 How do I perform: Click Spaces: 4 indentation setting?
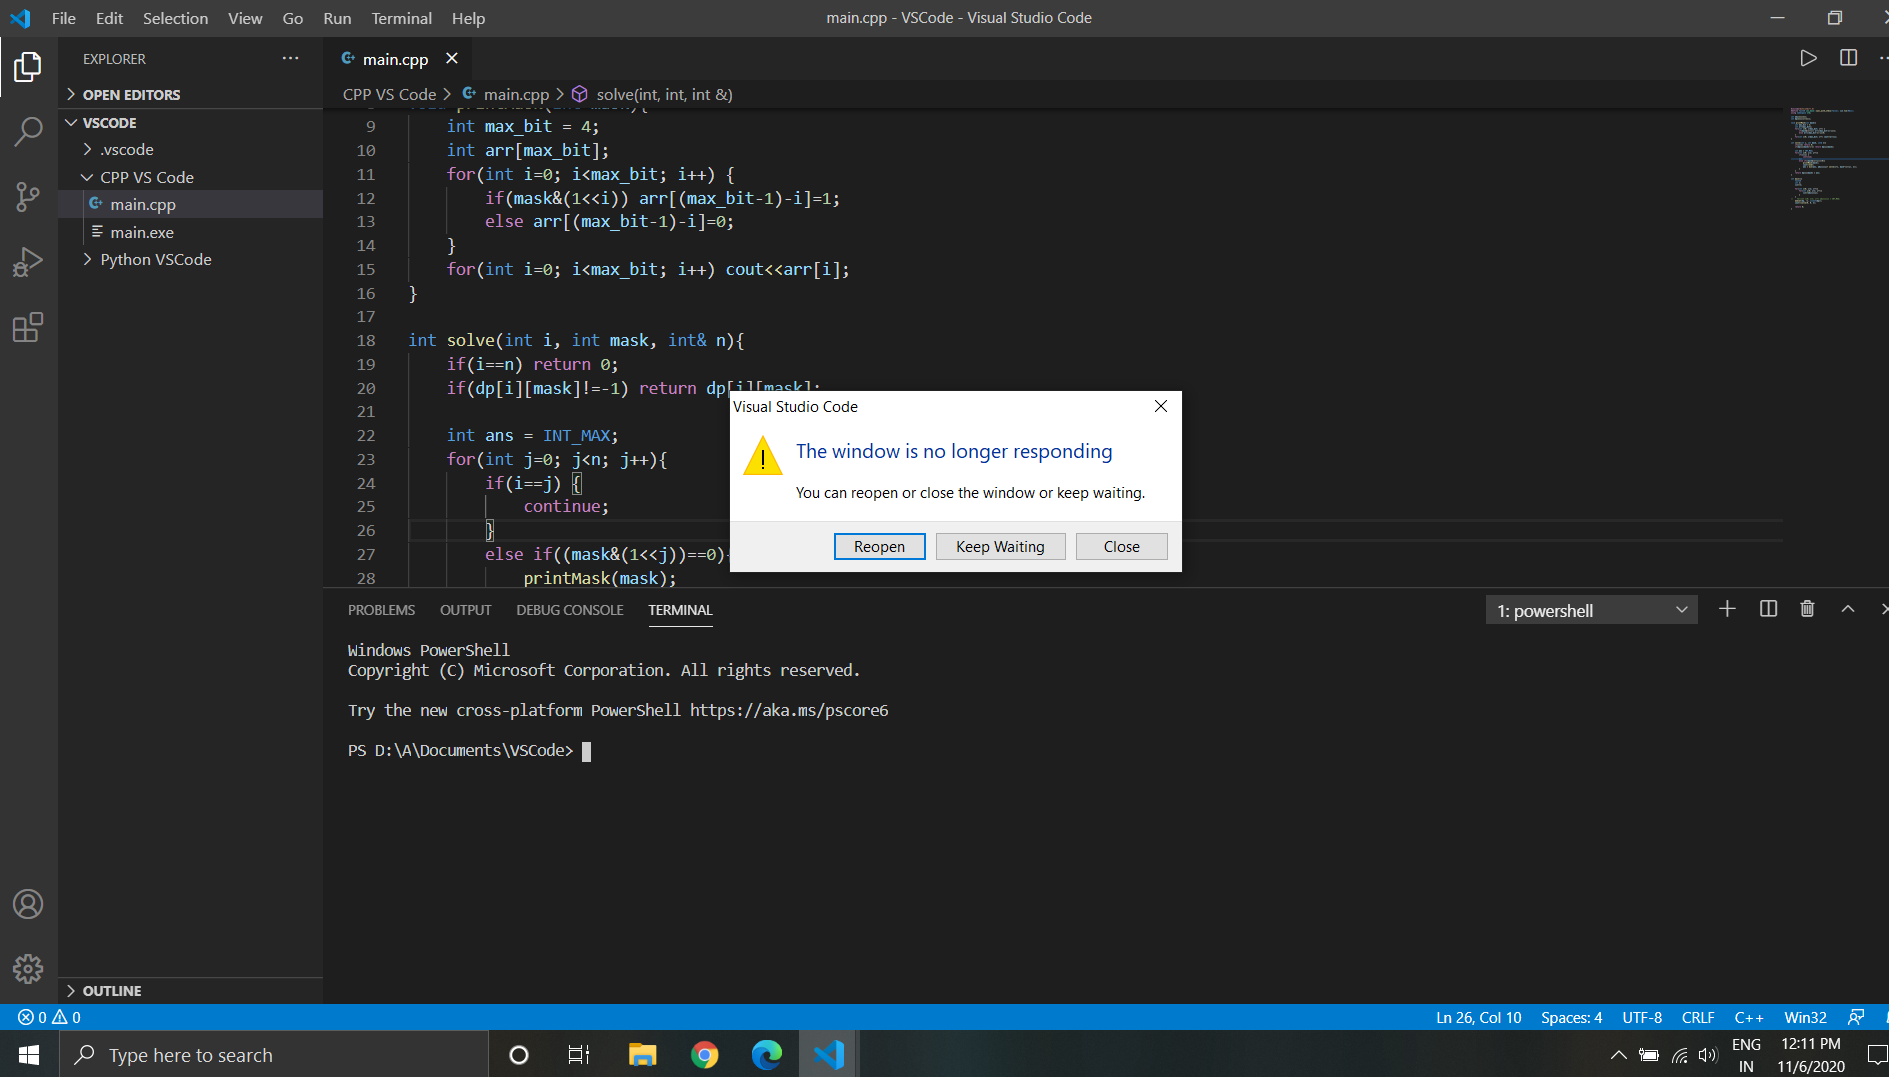[x=1571, y=1017]
